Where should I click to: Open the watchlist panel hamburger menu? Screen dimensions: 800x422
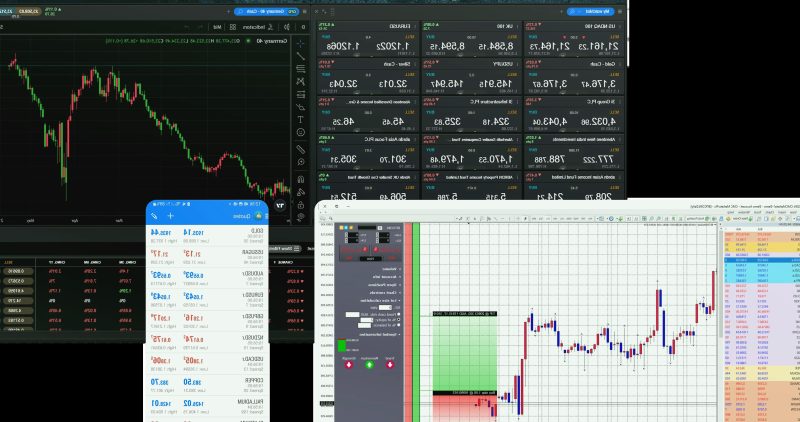pyautogui.click(x=620, y=11)
